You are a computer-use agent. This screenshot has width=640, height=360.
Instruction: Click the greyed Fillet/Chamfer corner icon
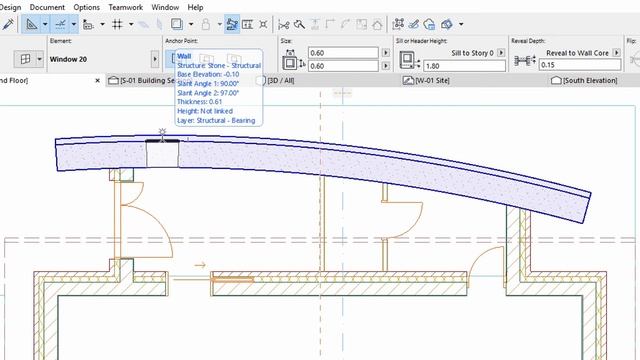pos(330,24)
